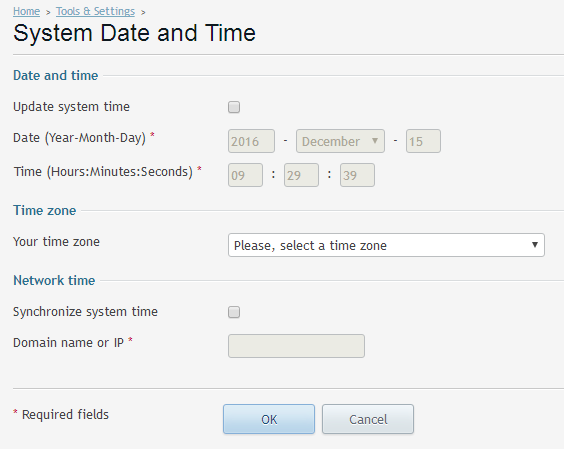Click the Date and time section heading
The image size is (564, 449).
pyautogui.click(x=55, y=76)
